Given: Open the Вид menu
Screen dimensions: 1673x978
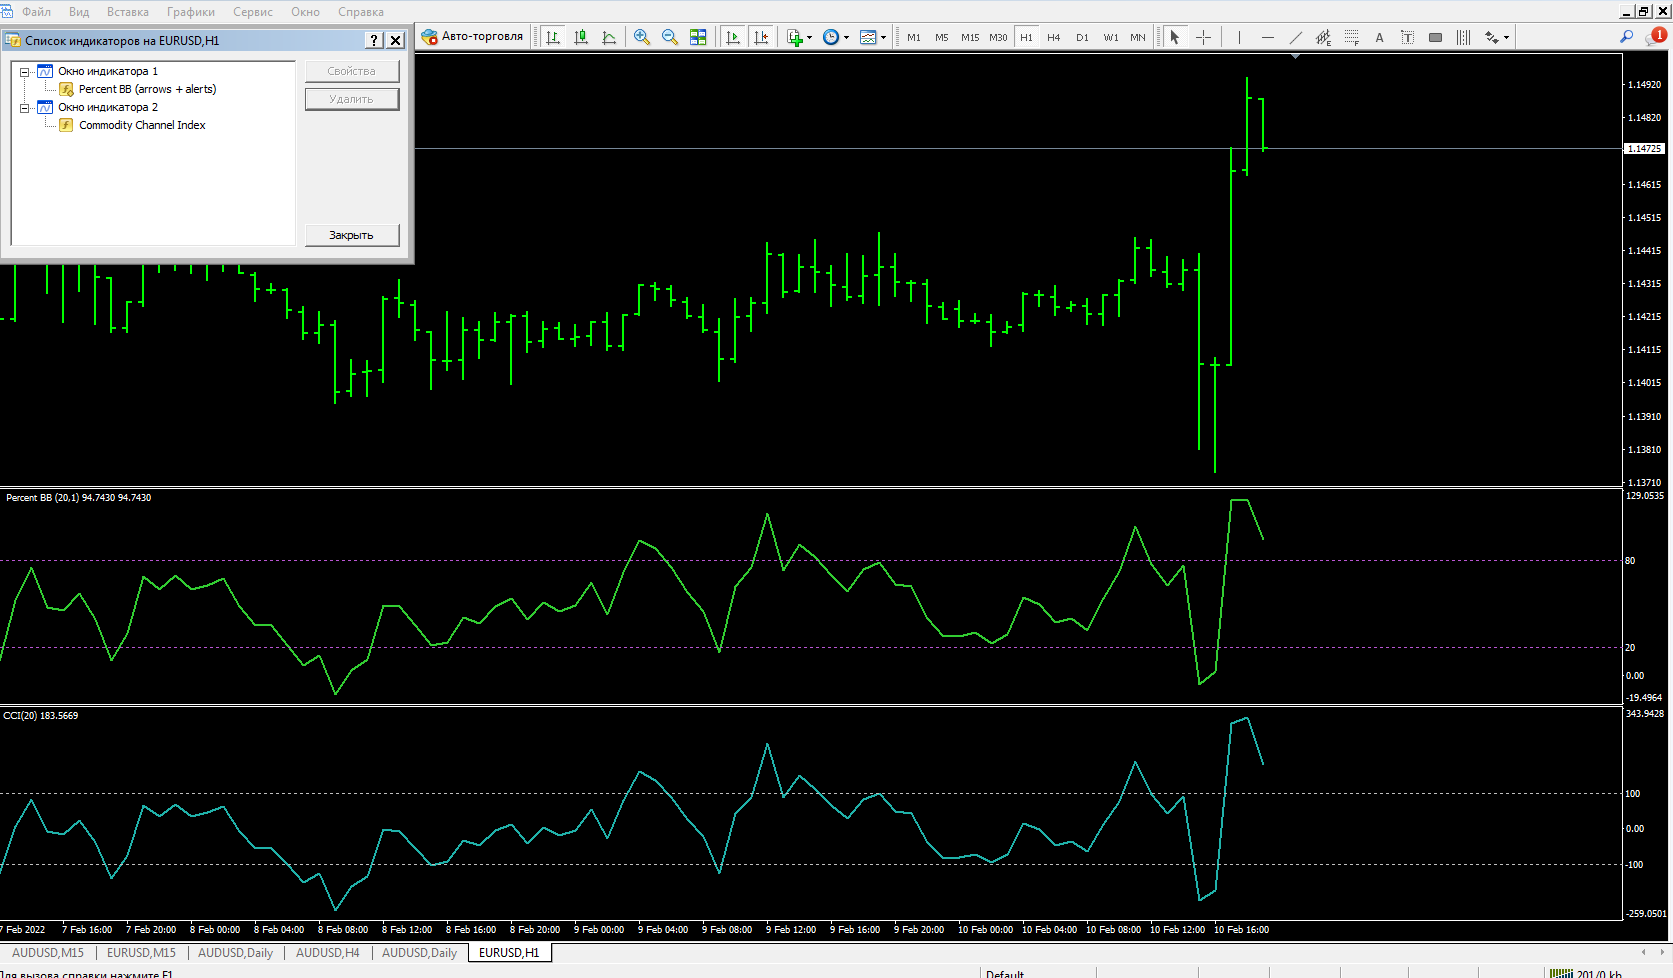Looking at the screenshot, I should pyautogui.click(x=79, y=12).
